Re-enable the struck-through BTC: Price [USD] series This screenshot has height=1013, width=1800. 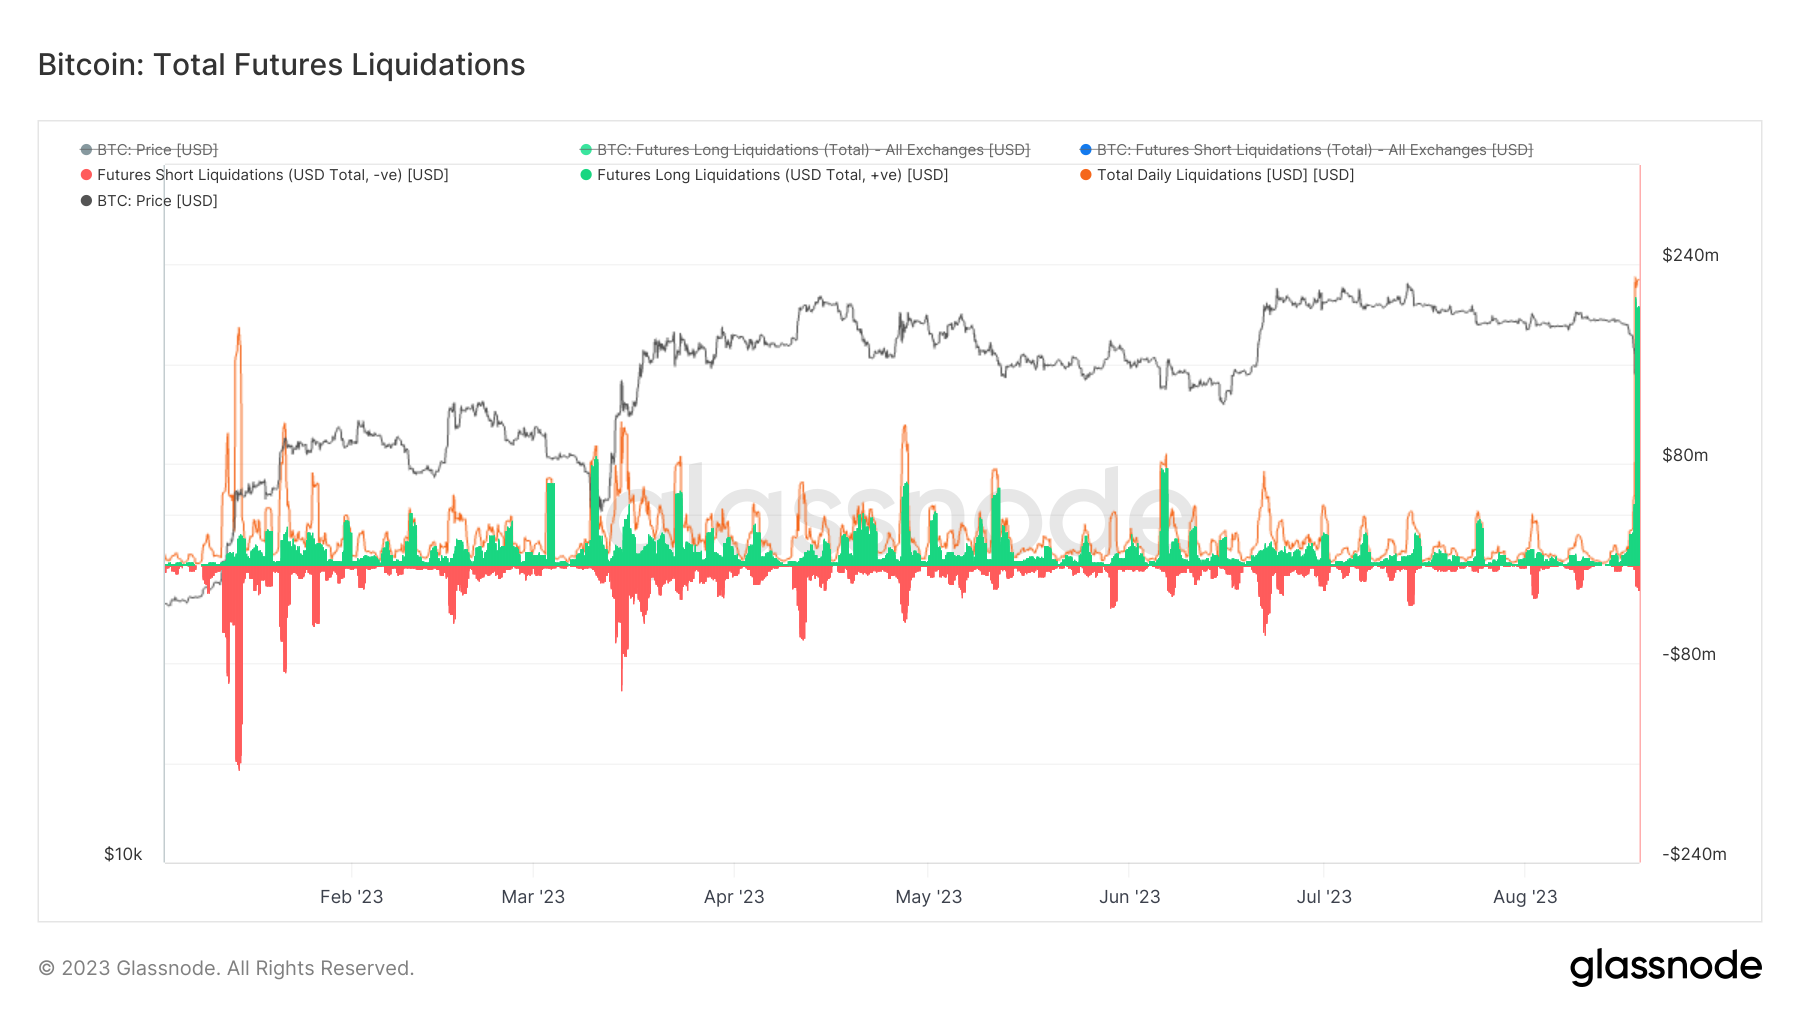click(155, 149)
